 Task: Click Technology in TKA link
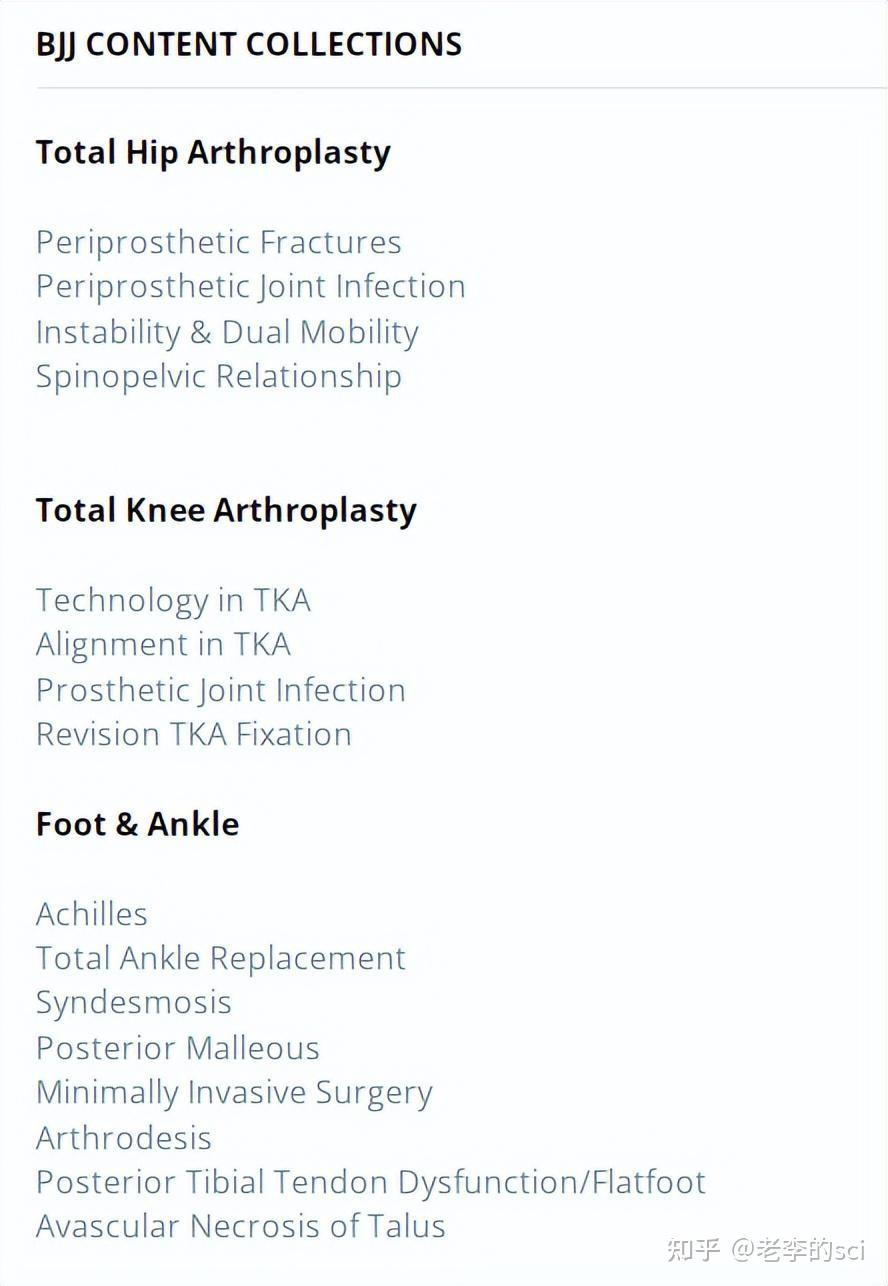(x=173, y=600)
